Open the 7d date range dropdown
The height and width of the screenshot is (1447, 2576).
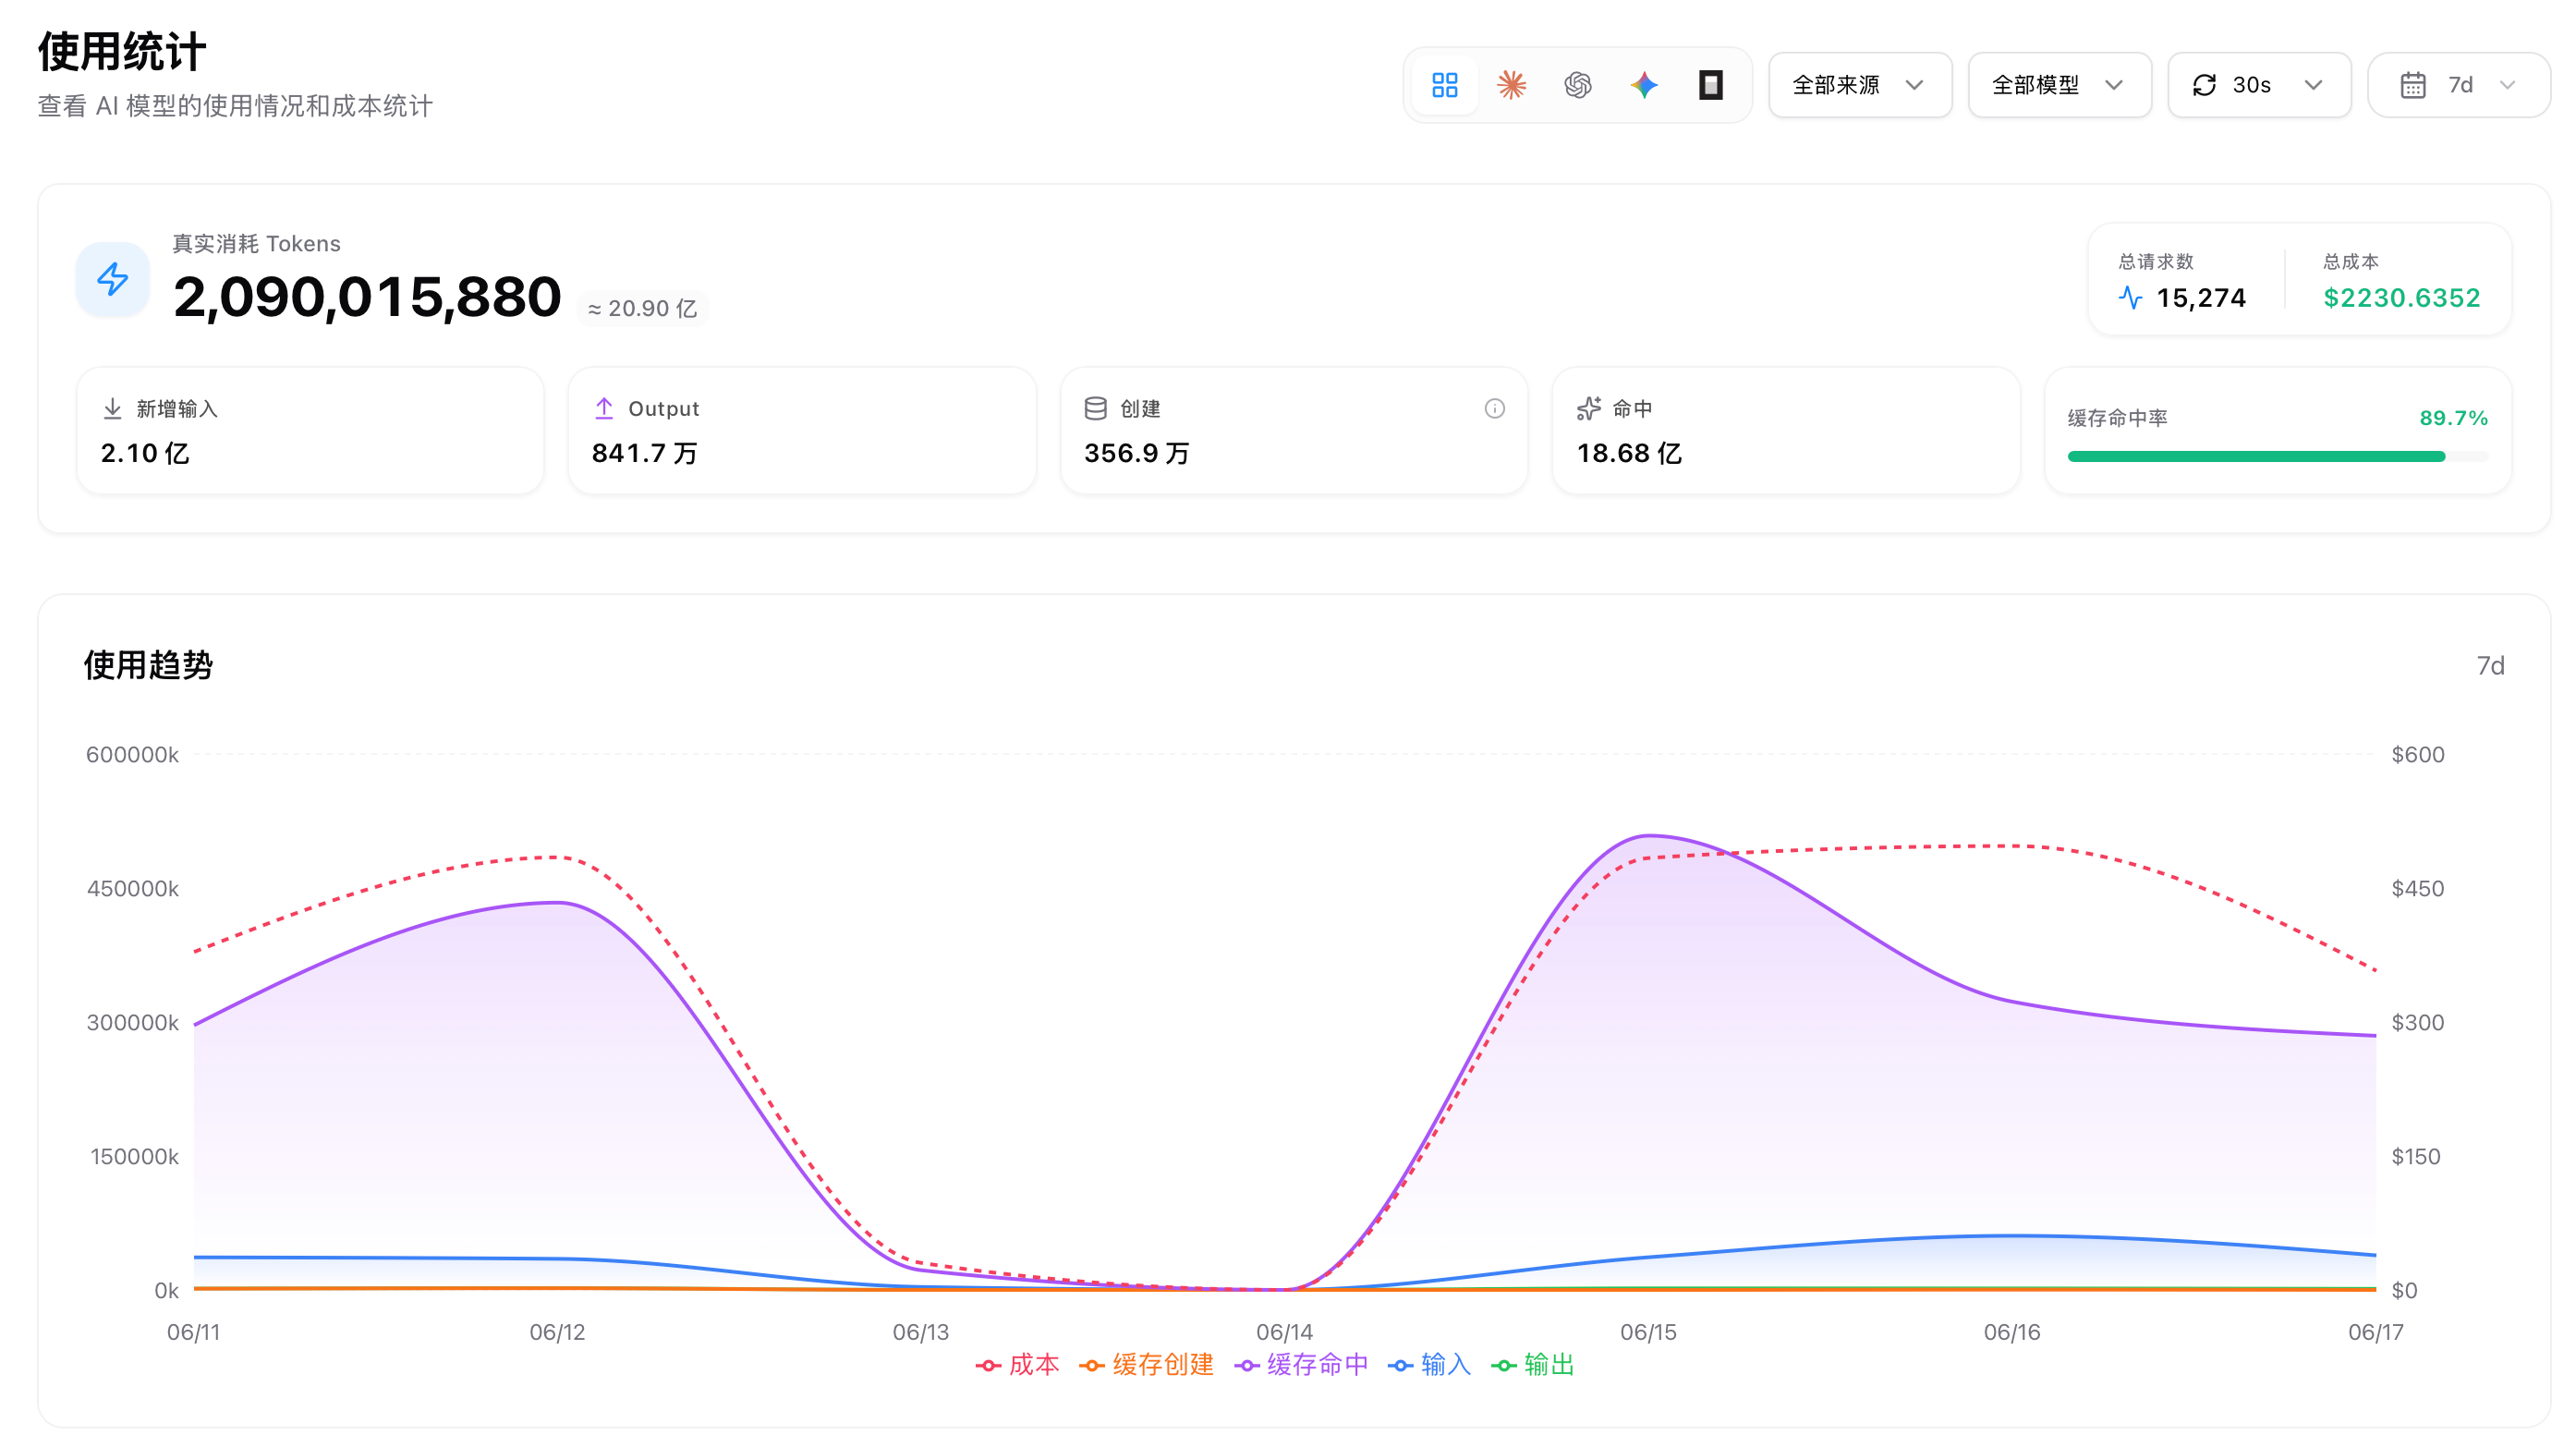coord(2458,85)
